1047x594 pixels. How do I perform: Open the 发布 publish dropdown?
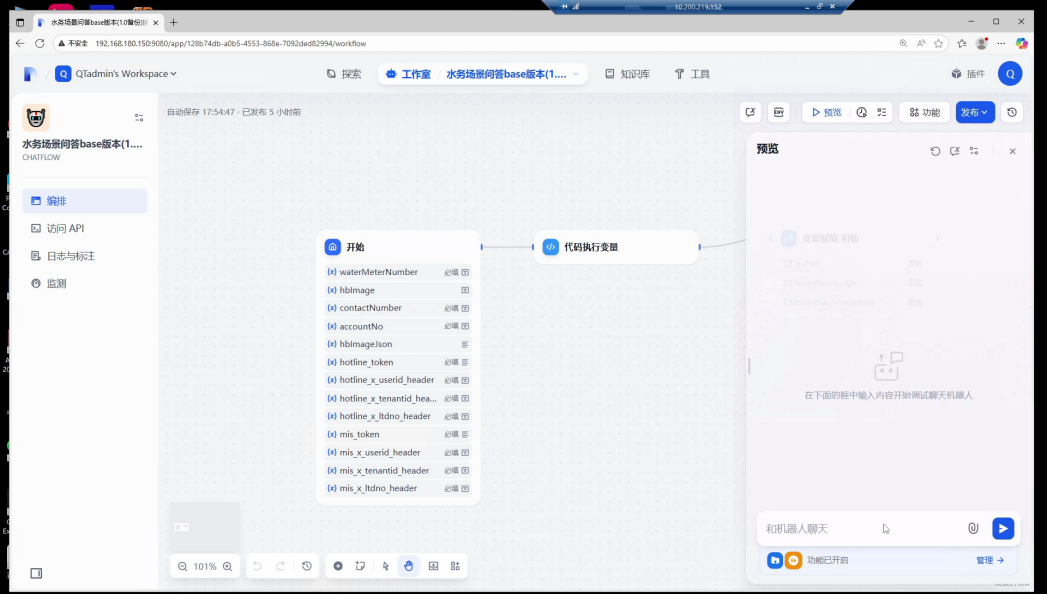click(x=974, y=112)
